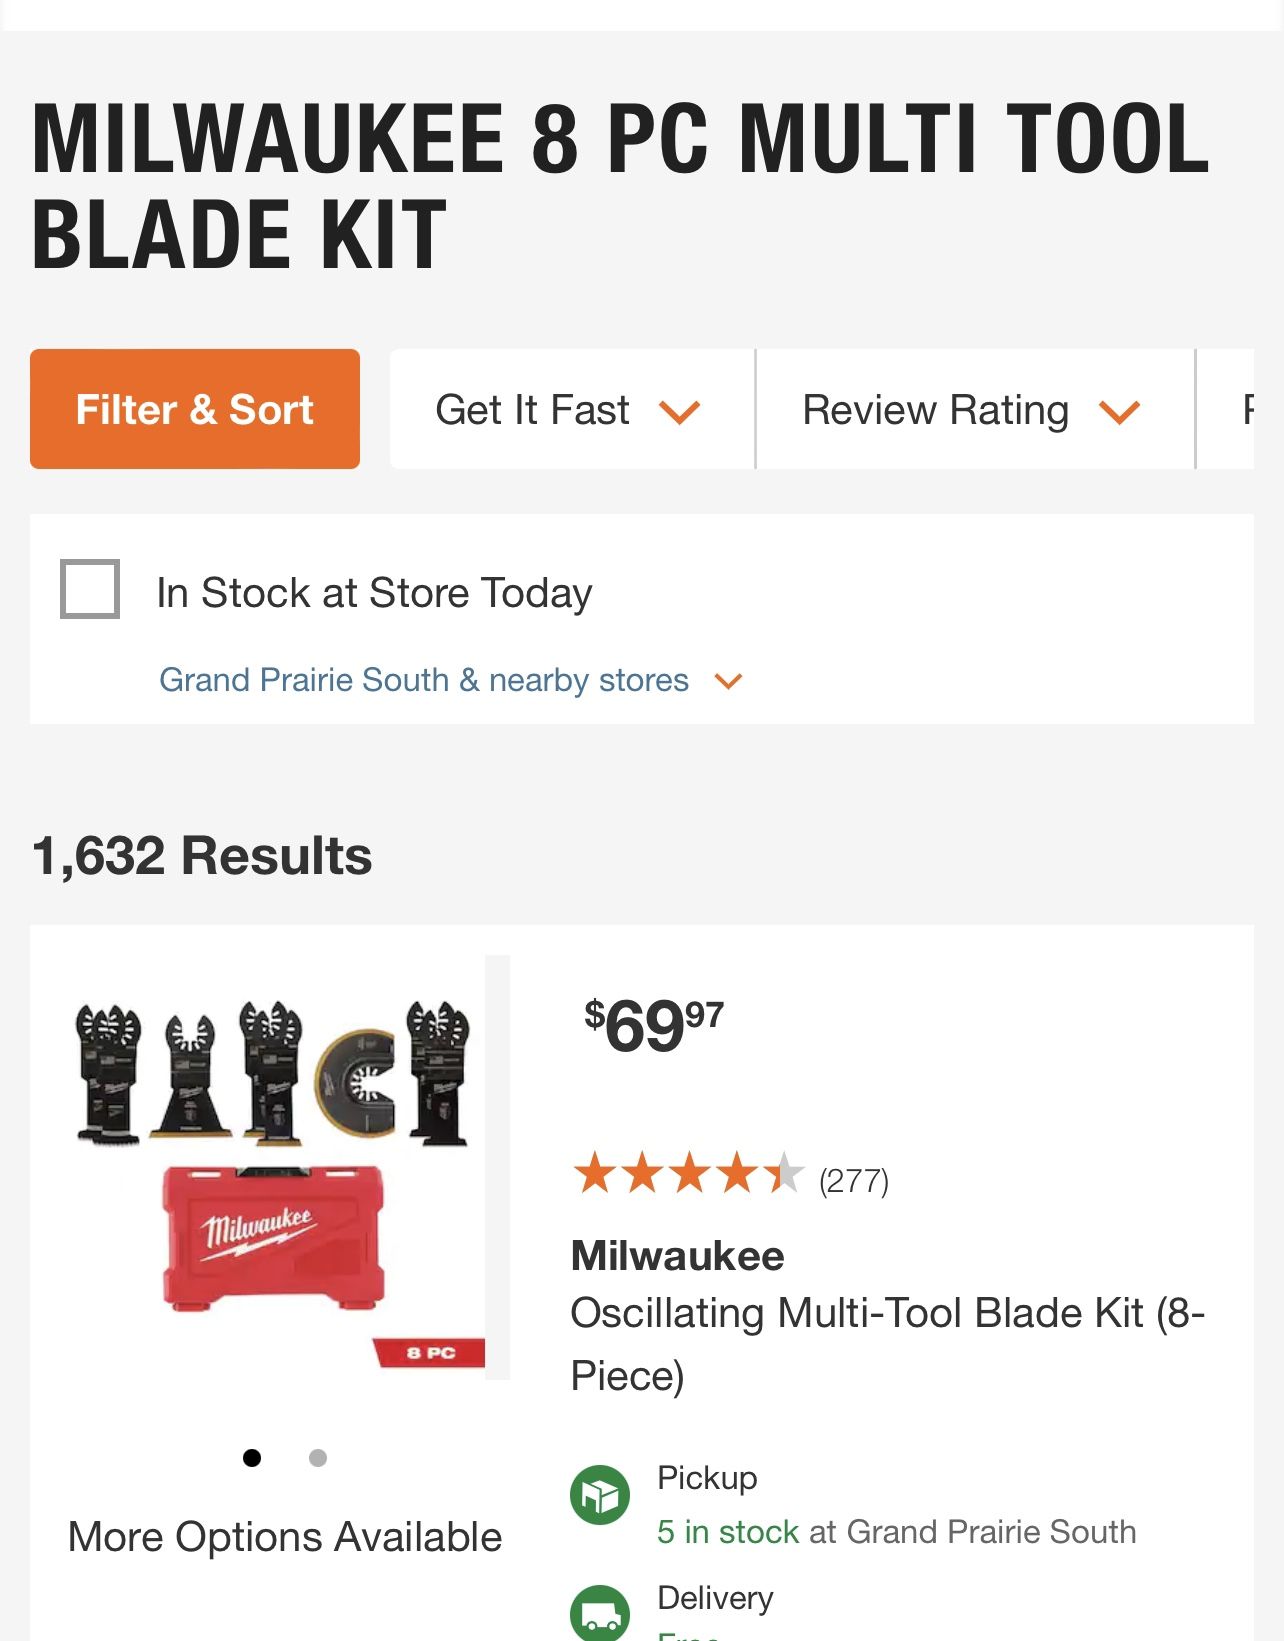This screenshot has width=1284, height=1641.
Task: Click the chevron beside Get It Fast
Action: click(679, 411)
